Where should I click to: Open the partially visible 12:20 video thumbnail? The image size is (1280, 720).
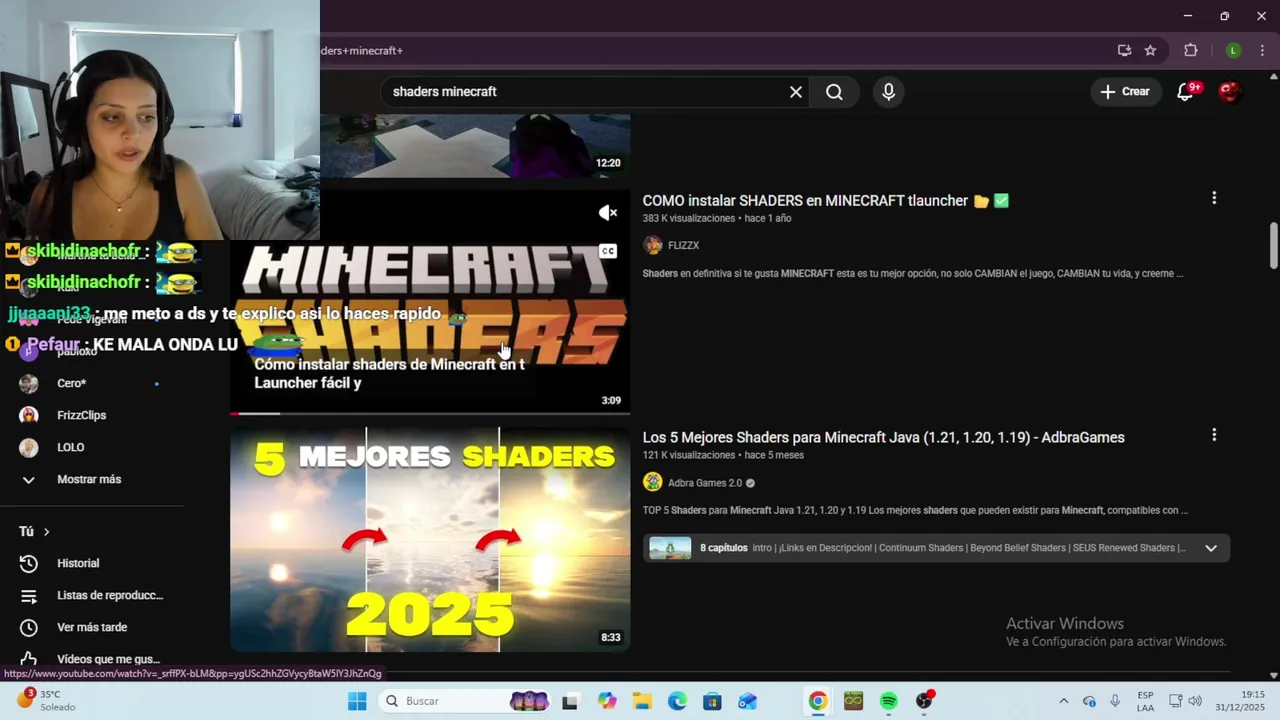pos(475,146)
